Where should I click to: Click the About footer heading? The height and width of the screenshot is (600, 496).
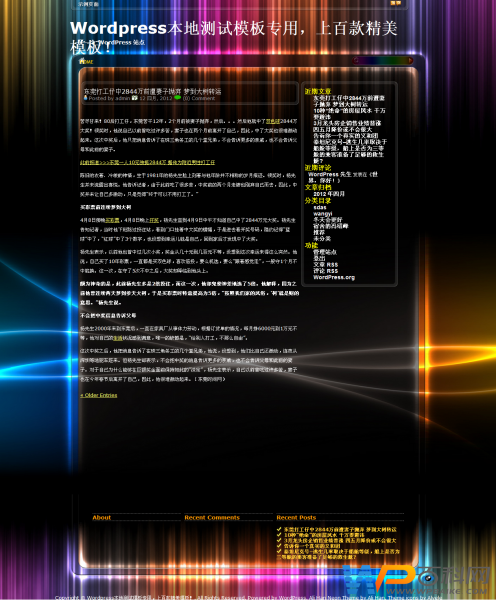tap(101, 517)
